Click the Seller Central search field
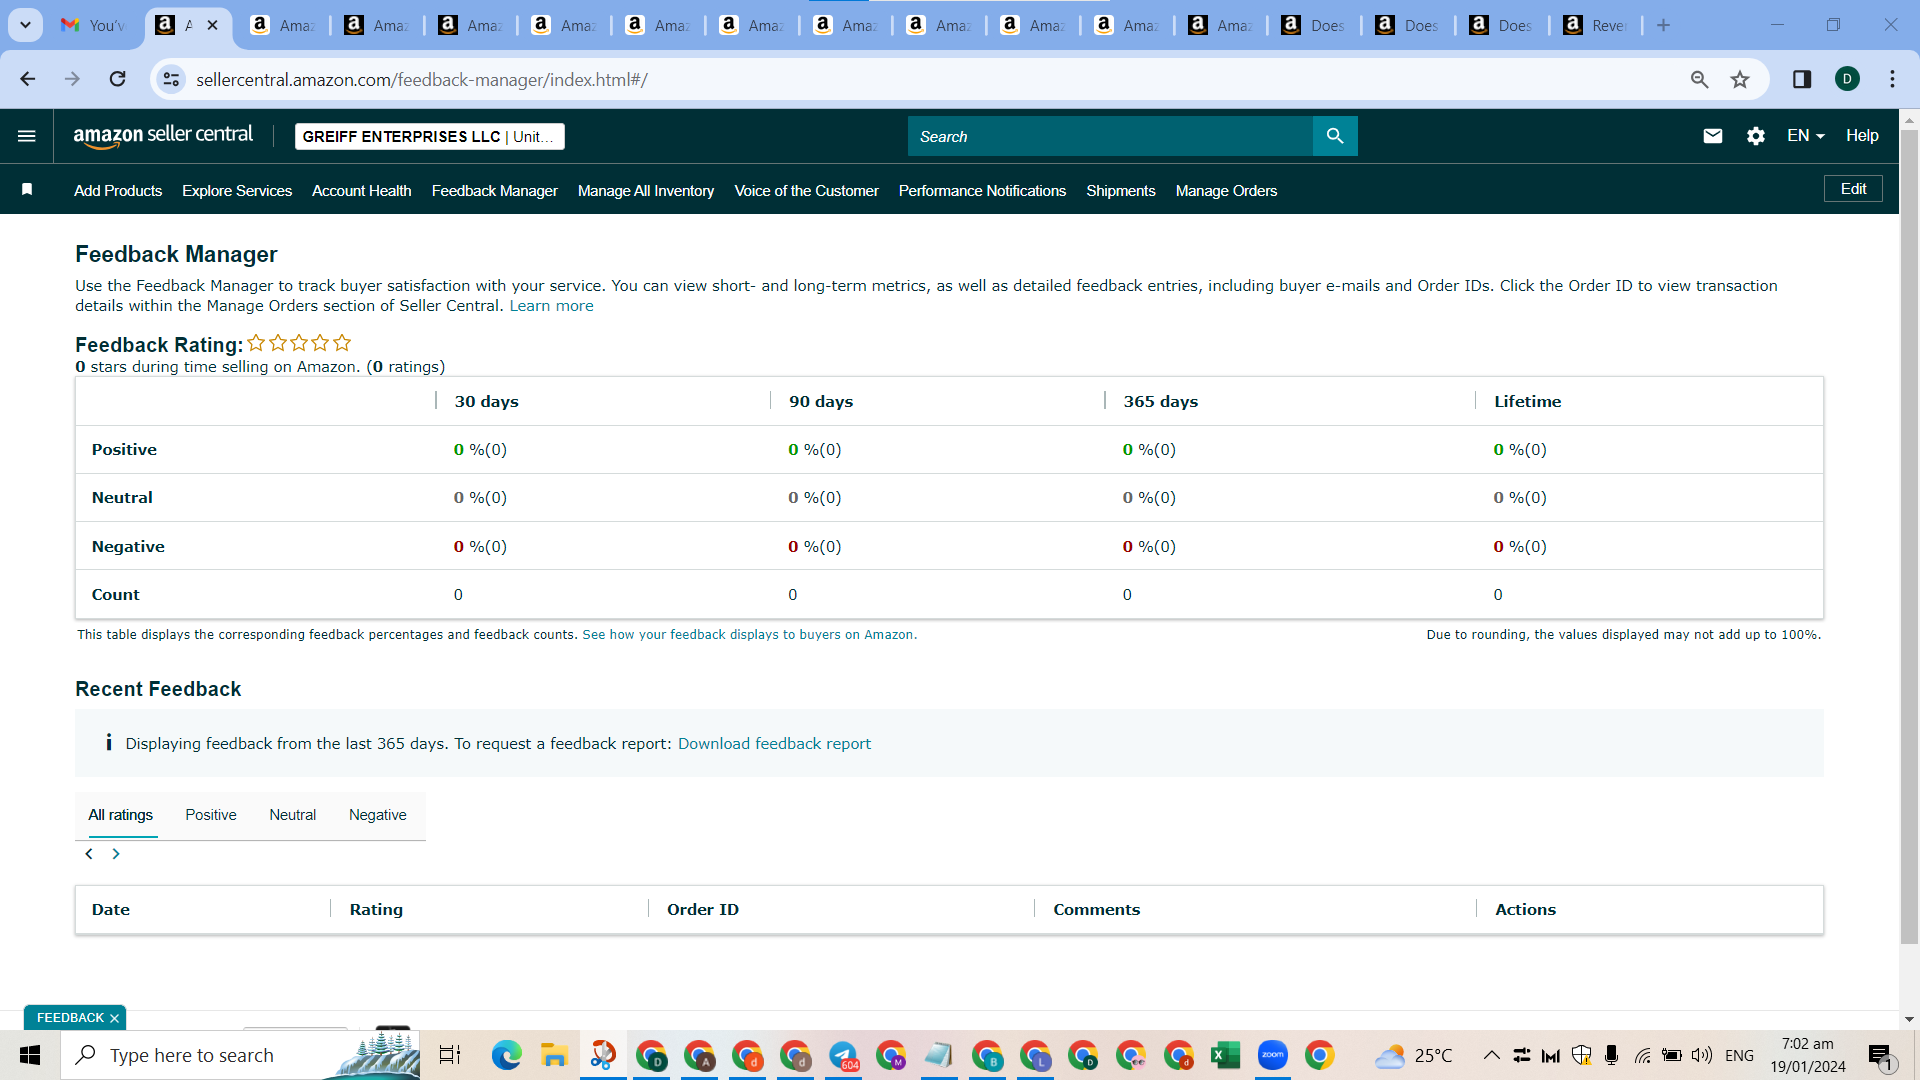The height and width of the screenshot is (1080, 1920). (1110, 136)
